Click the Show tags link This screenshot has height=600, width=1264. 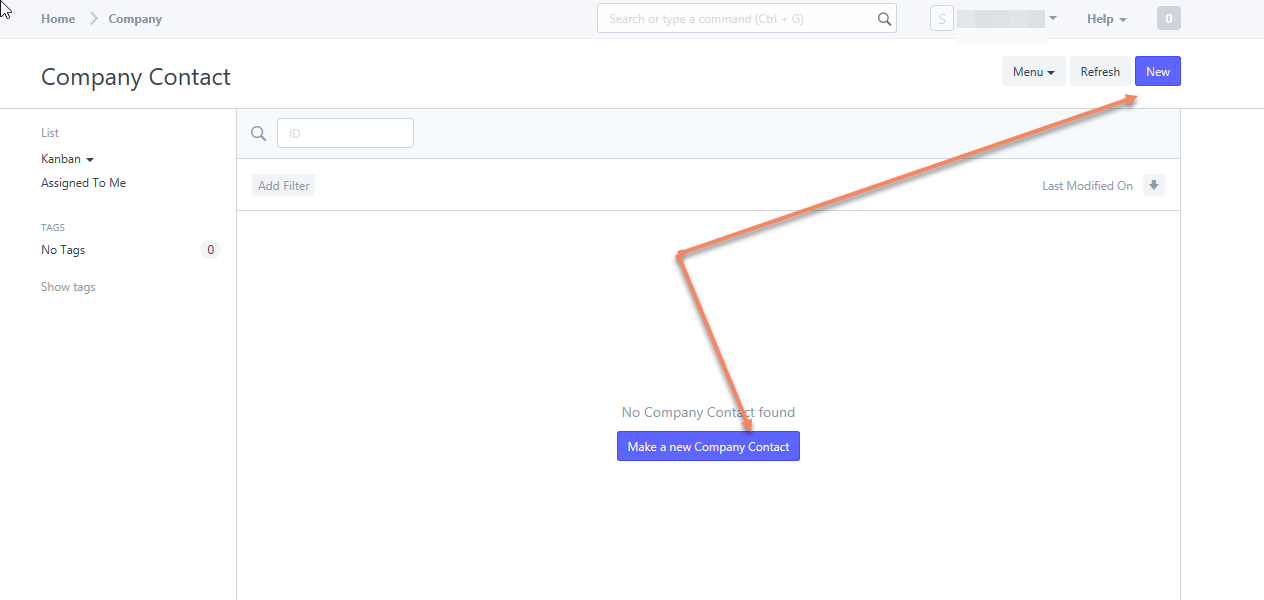point(68,287)
